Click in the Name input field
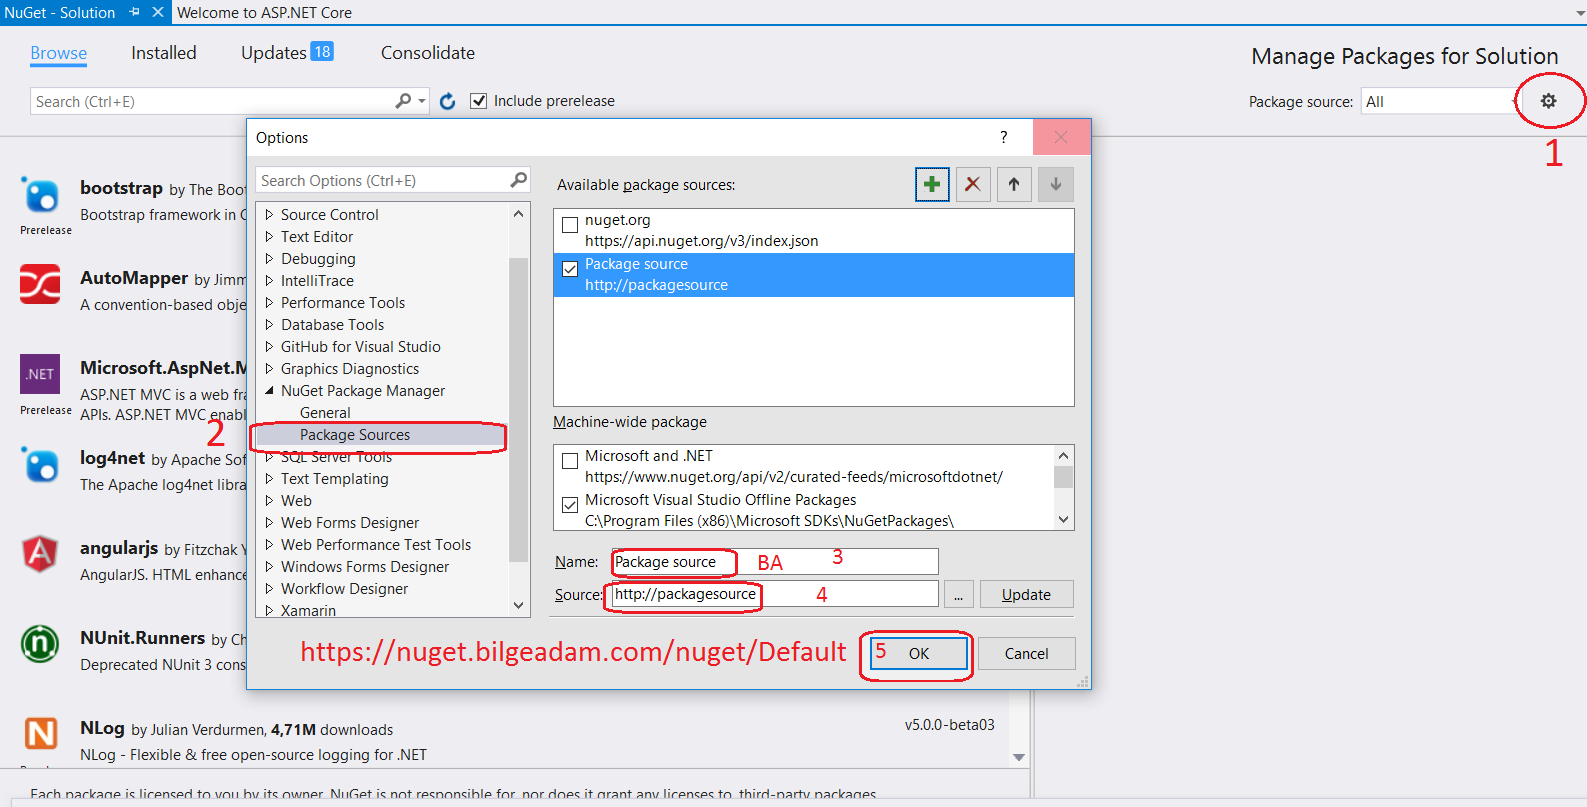Viewport: 1587px width, 807px height. [x=775, y=562]
